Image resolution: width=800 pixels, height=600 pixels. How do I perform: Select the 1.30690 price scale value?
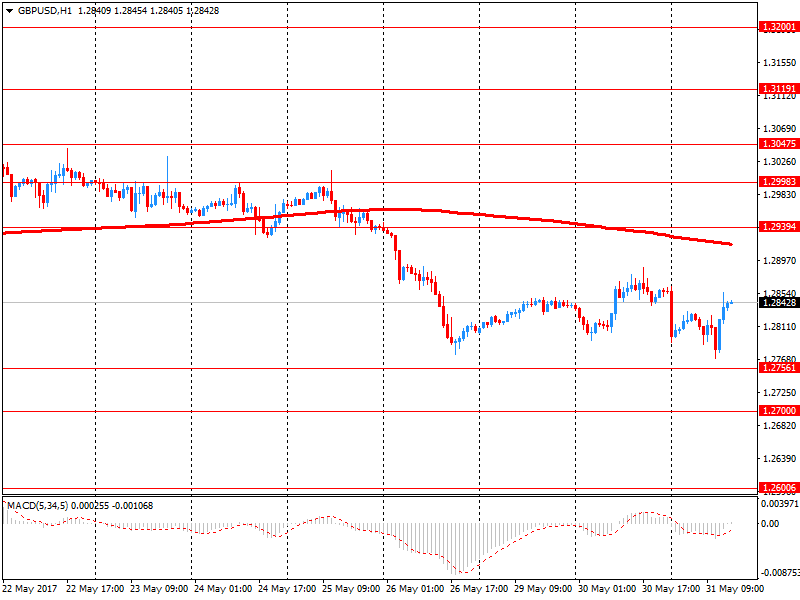(780, 129)
